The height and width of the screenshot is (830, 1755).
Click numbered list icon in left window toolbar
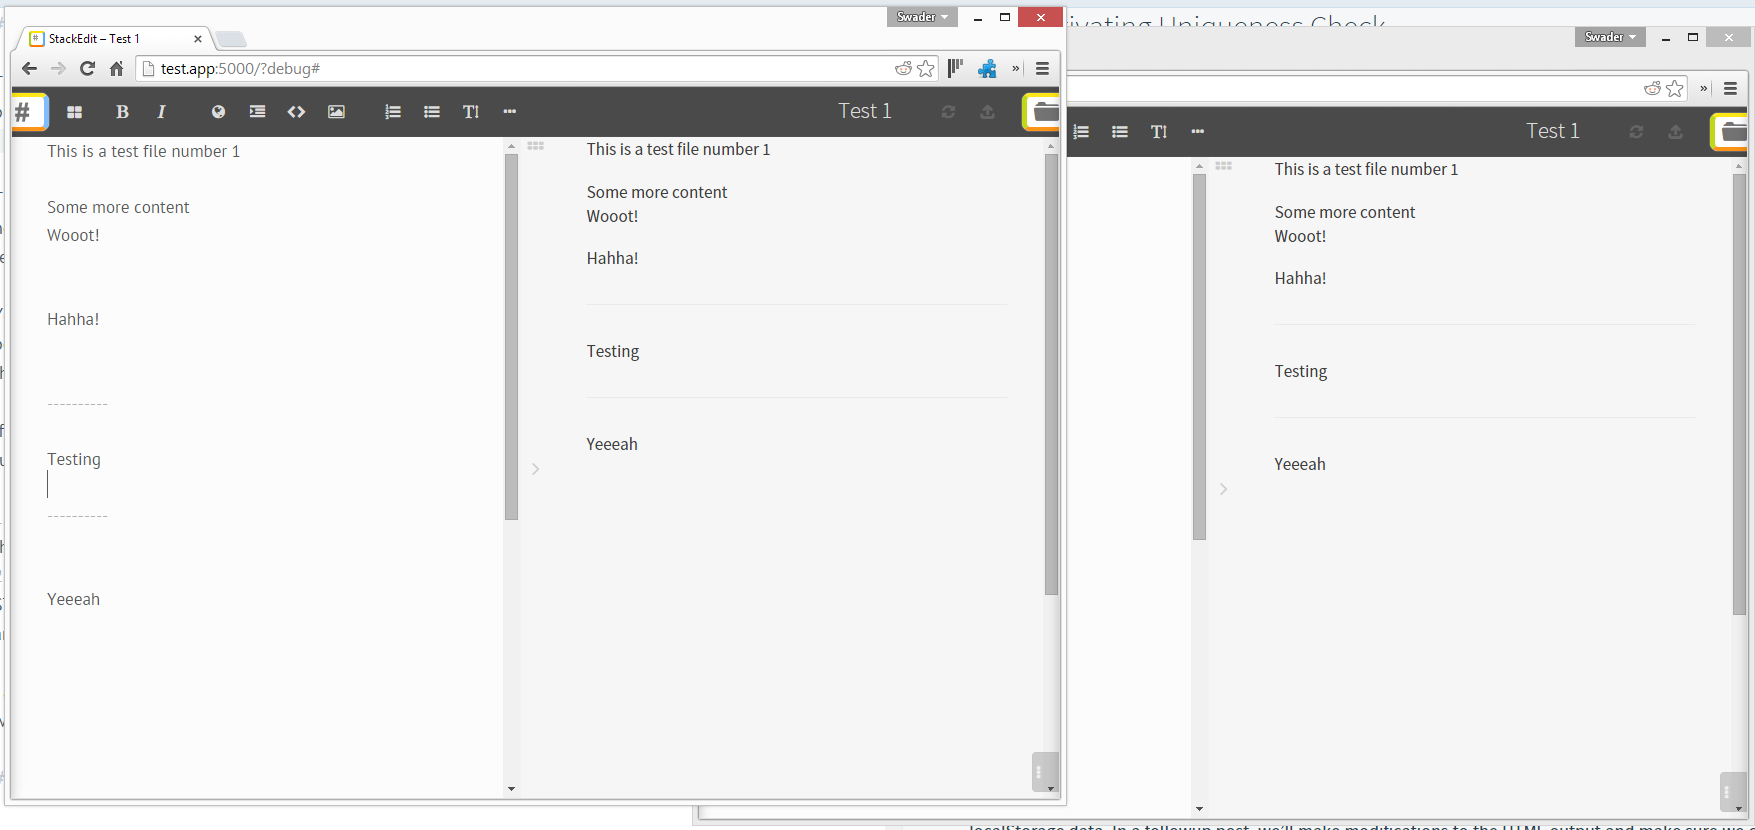(393, 112)
